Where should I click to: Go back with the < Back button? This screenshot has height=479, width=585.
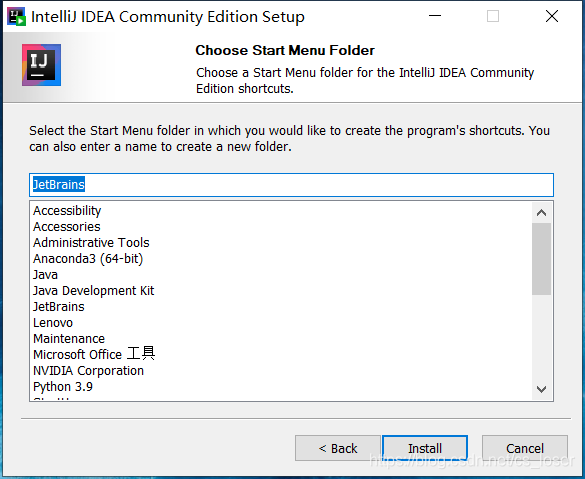click(338, 448)
